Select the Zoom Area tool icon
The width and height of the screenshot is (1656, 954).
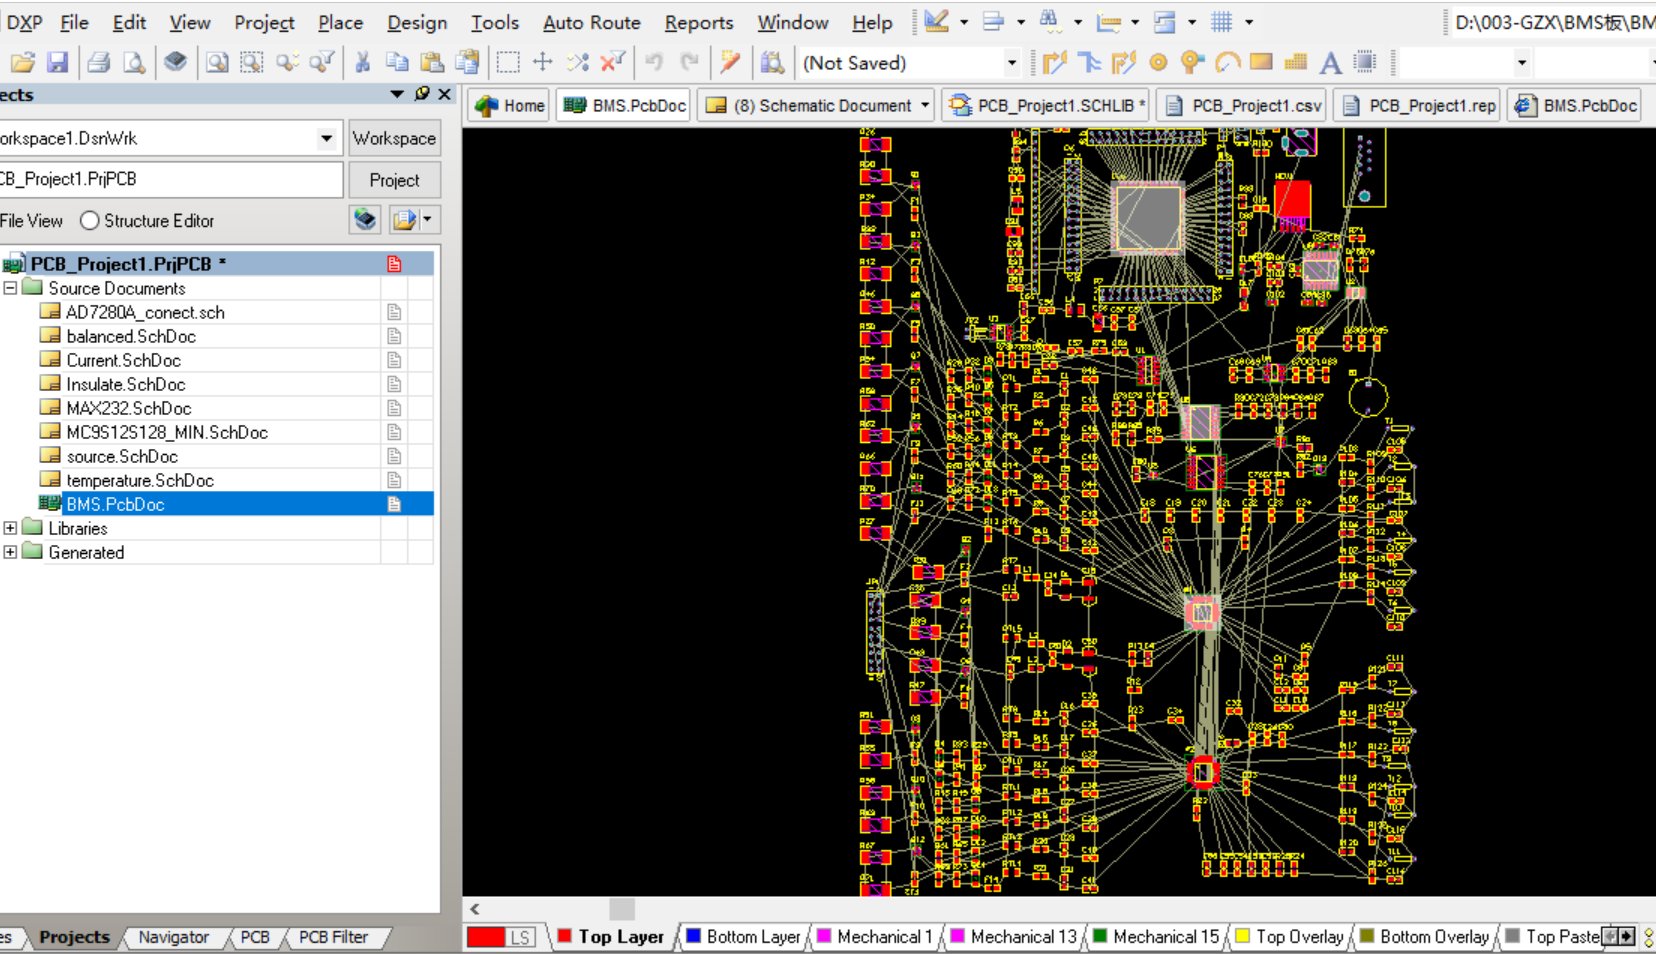click(251, 63)
